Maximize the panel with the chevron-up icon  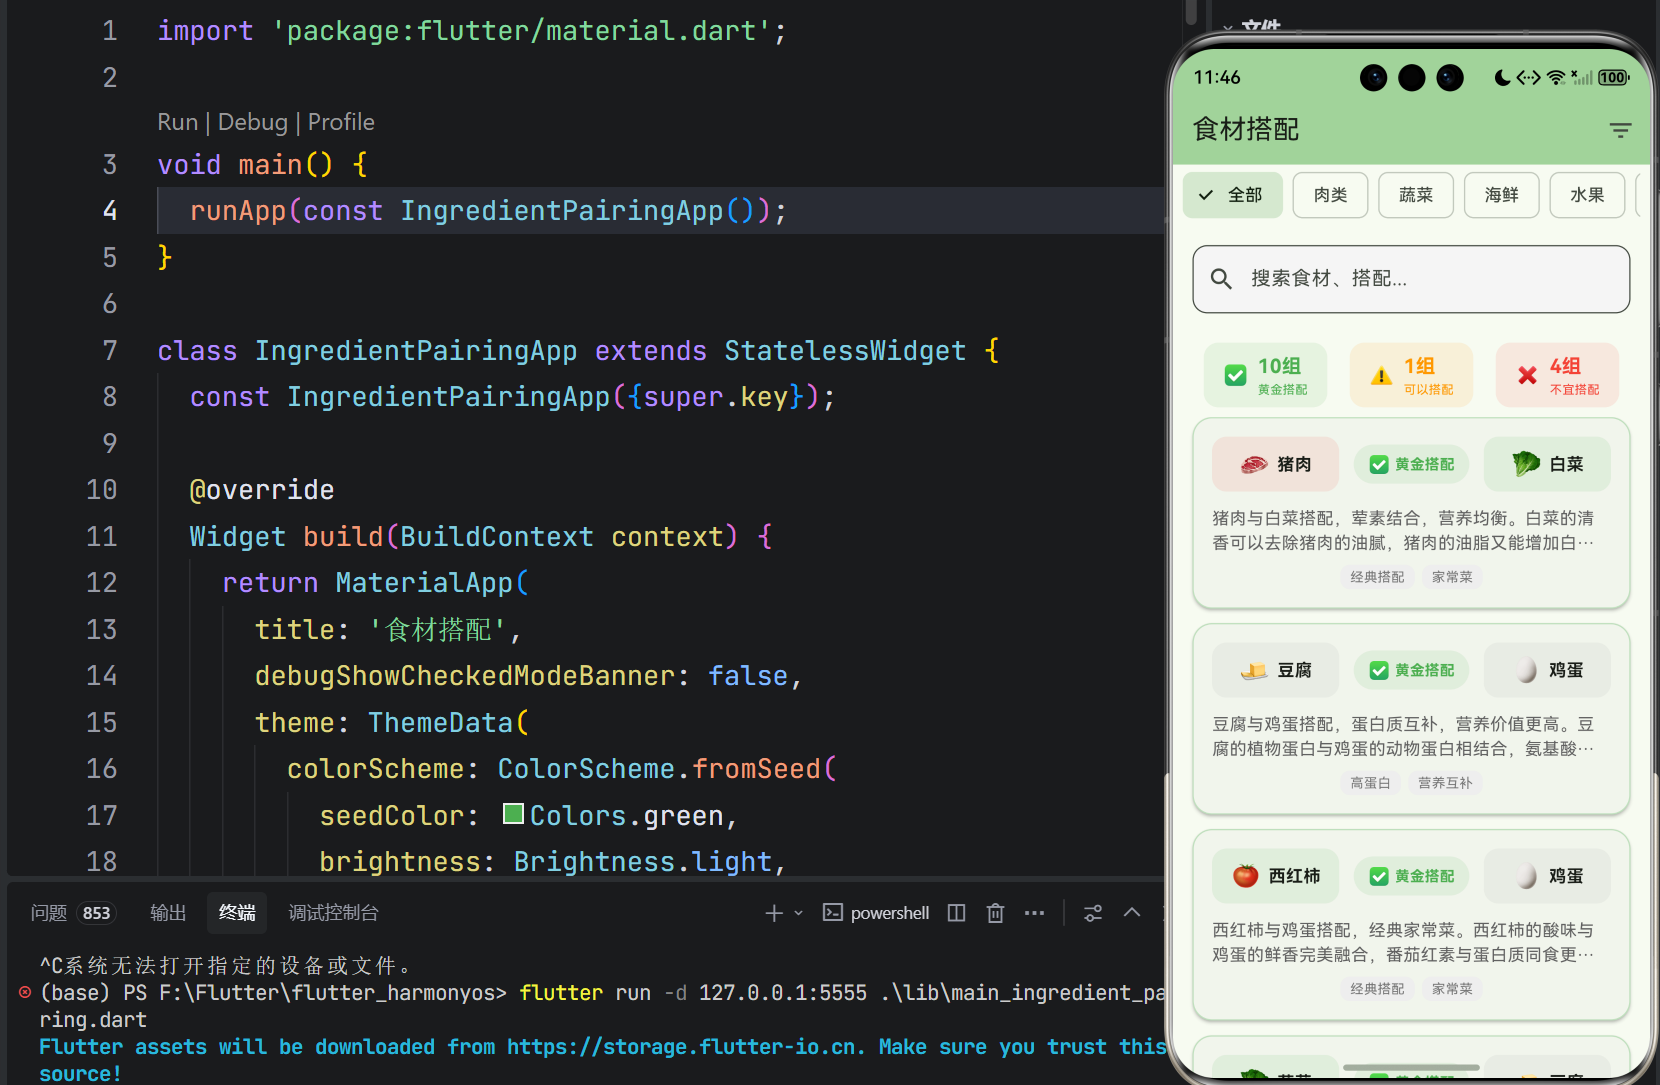coord(1132,912)
